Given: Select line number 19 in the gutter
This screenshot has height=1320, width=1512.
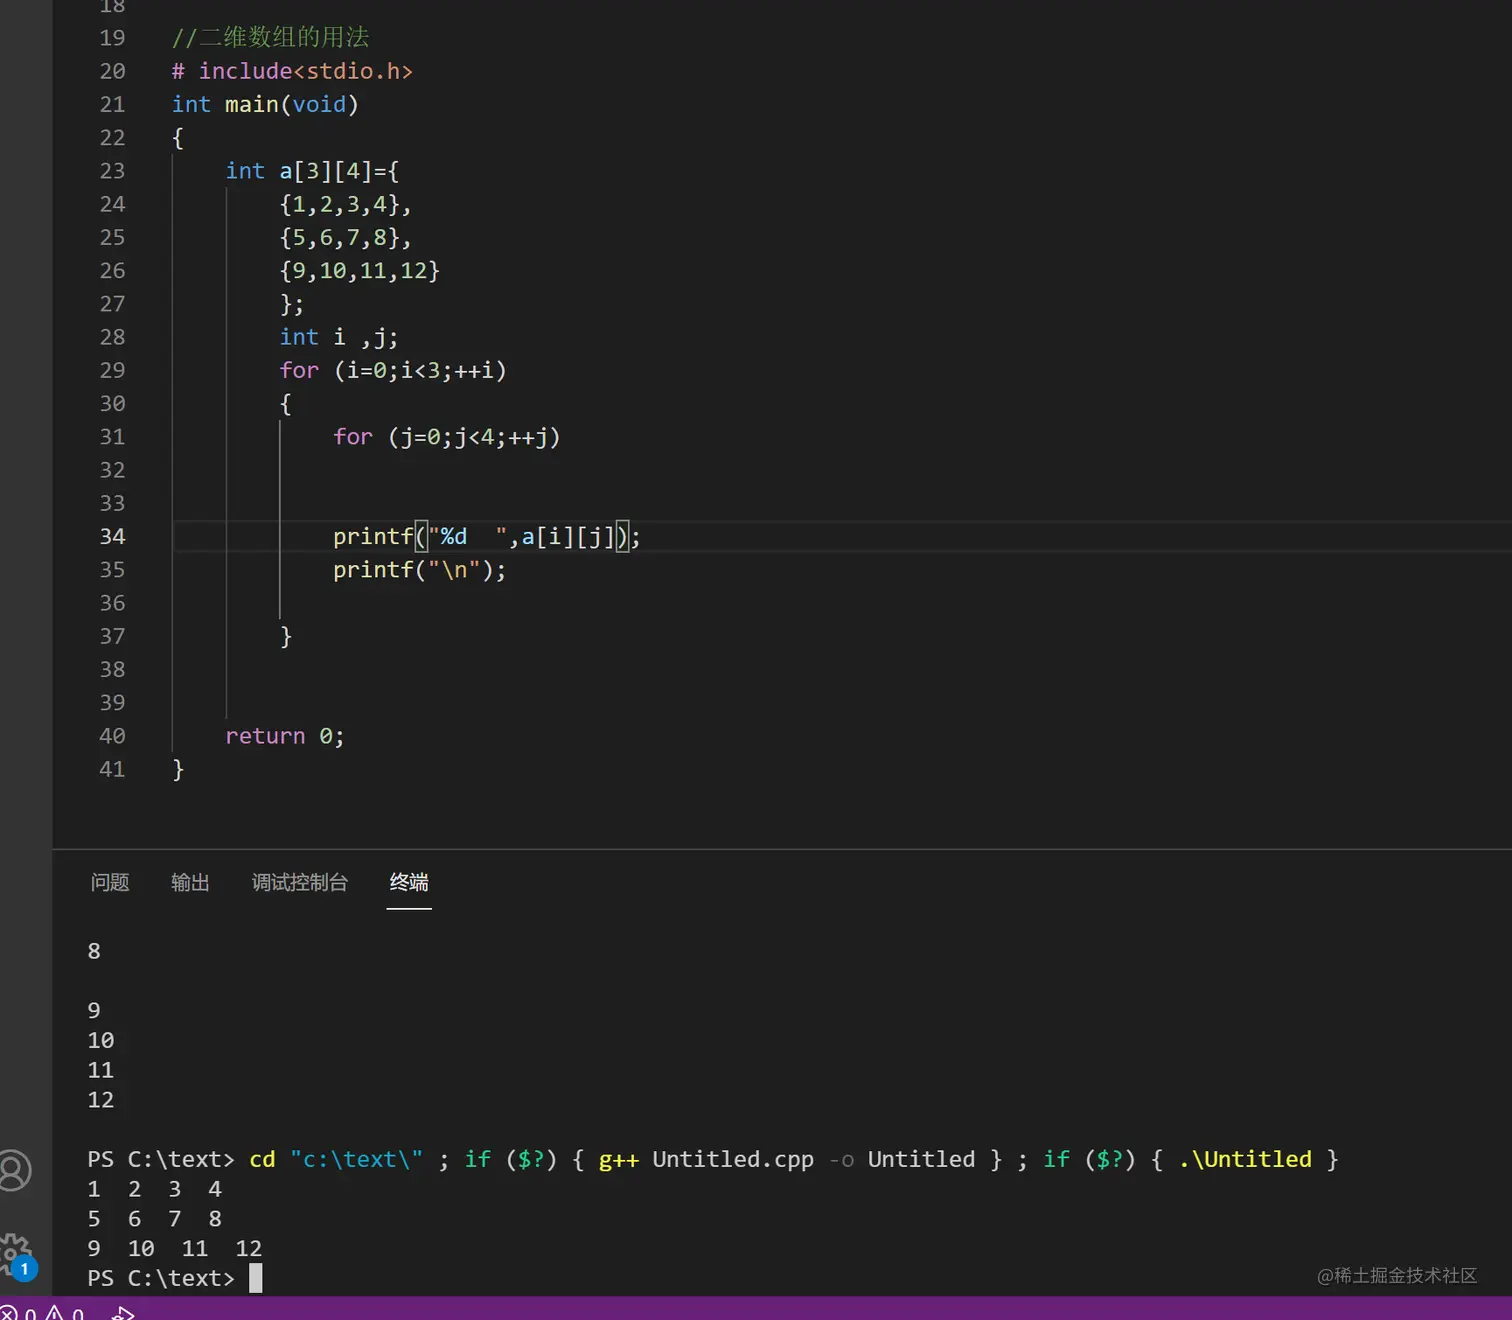Looking at the screenshot, I should 112,38.
